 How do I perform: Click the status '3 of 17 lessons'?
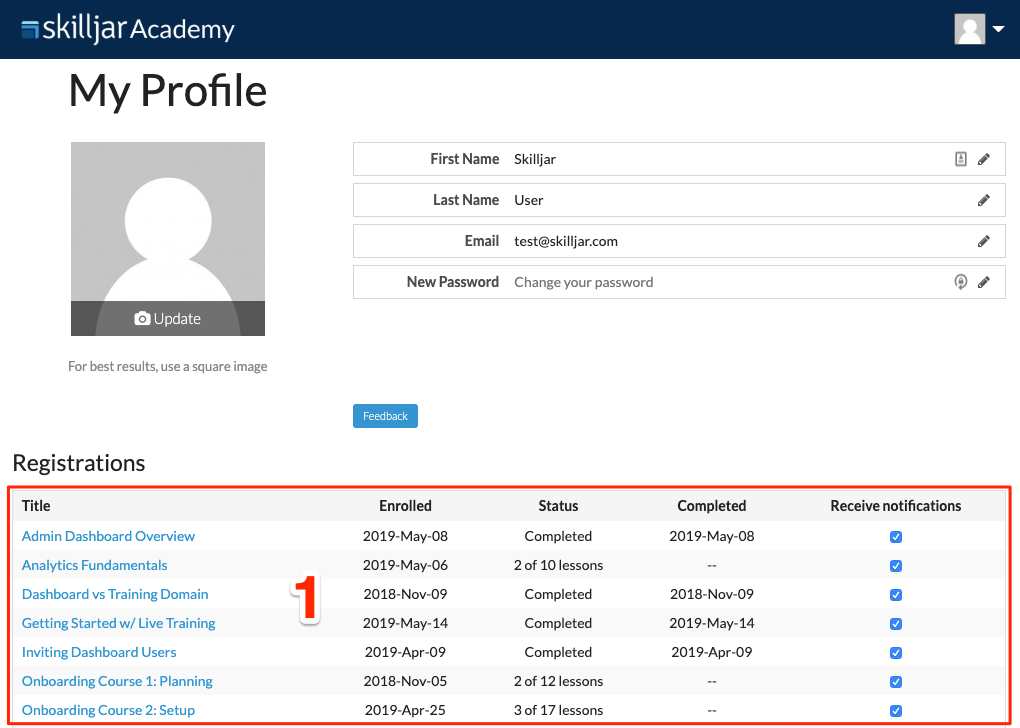click(x=558, y=710)
